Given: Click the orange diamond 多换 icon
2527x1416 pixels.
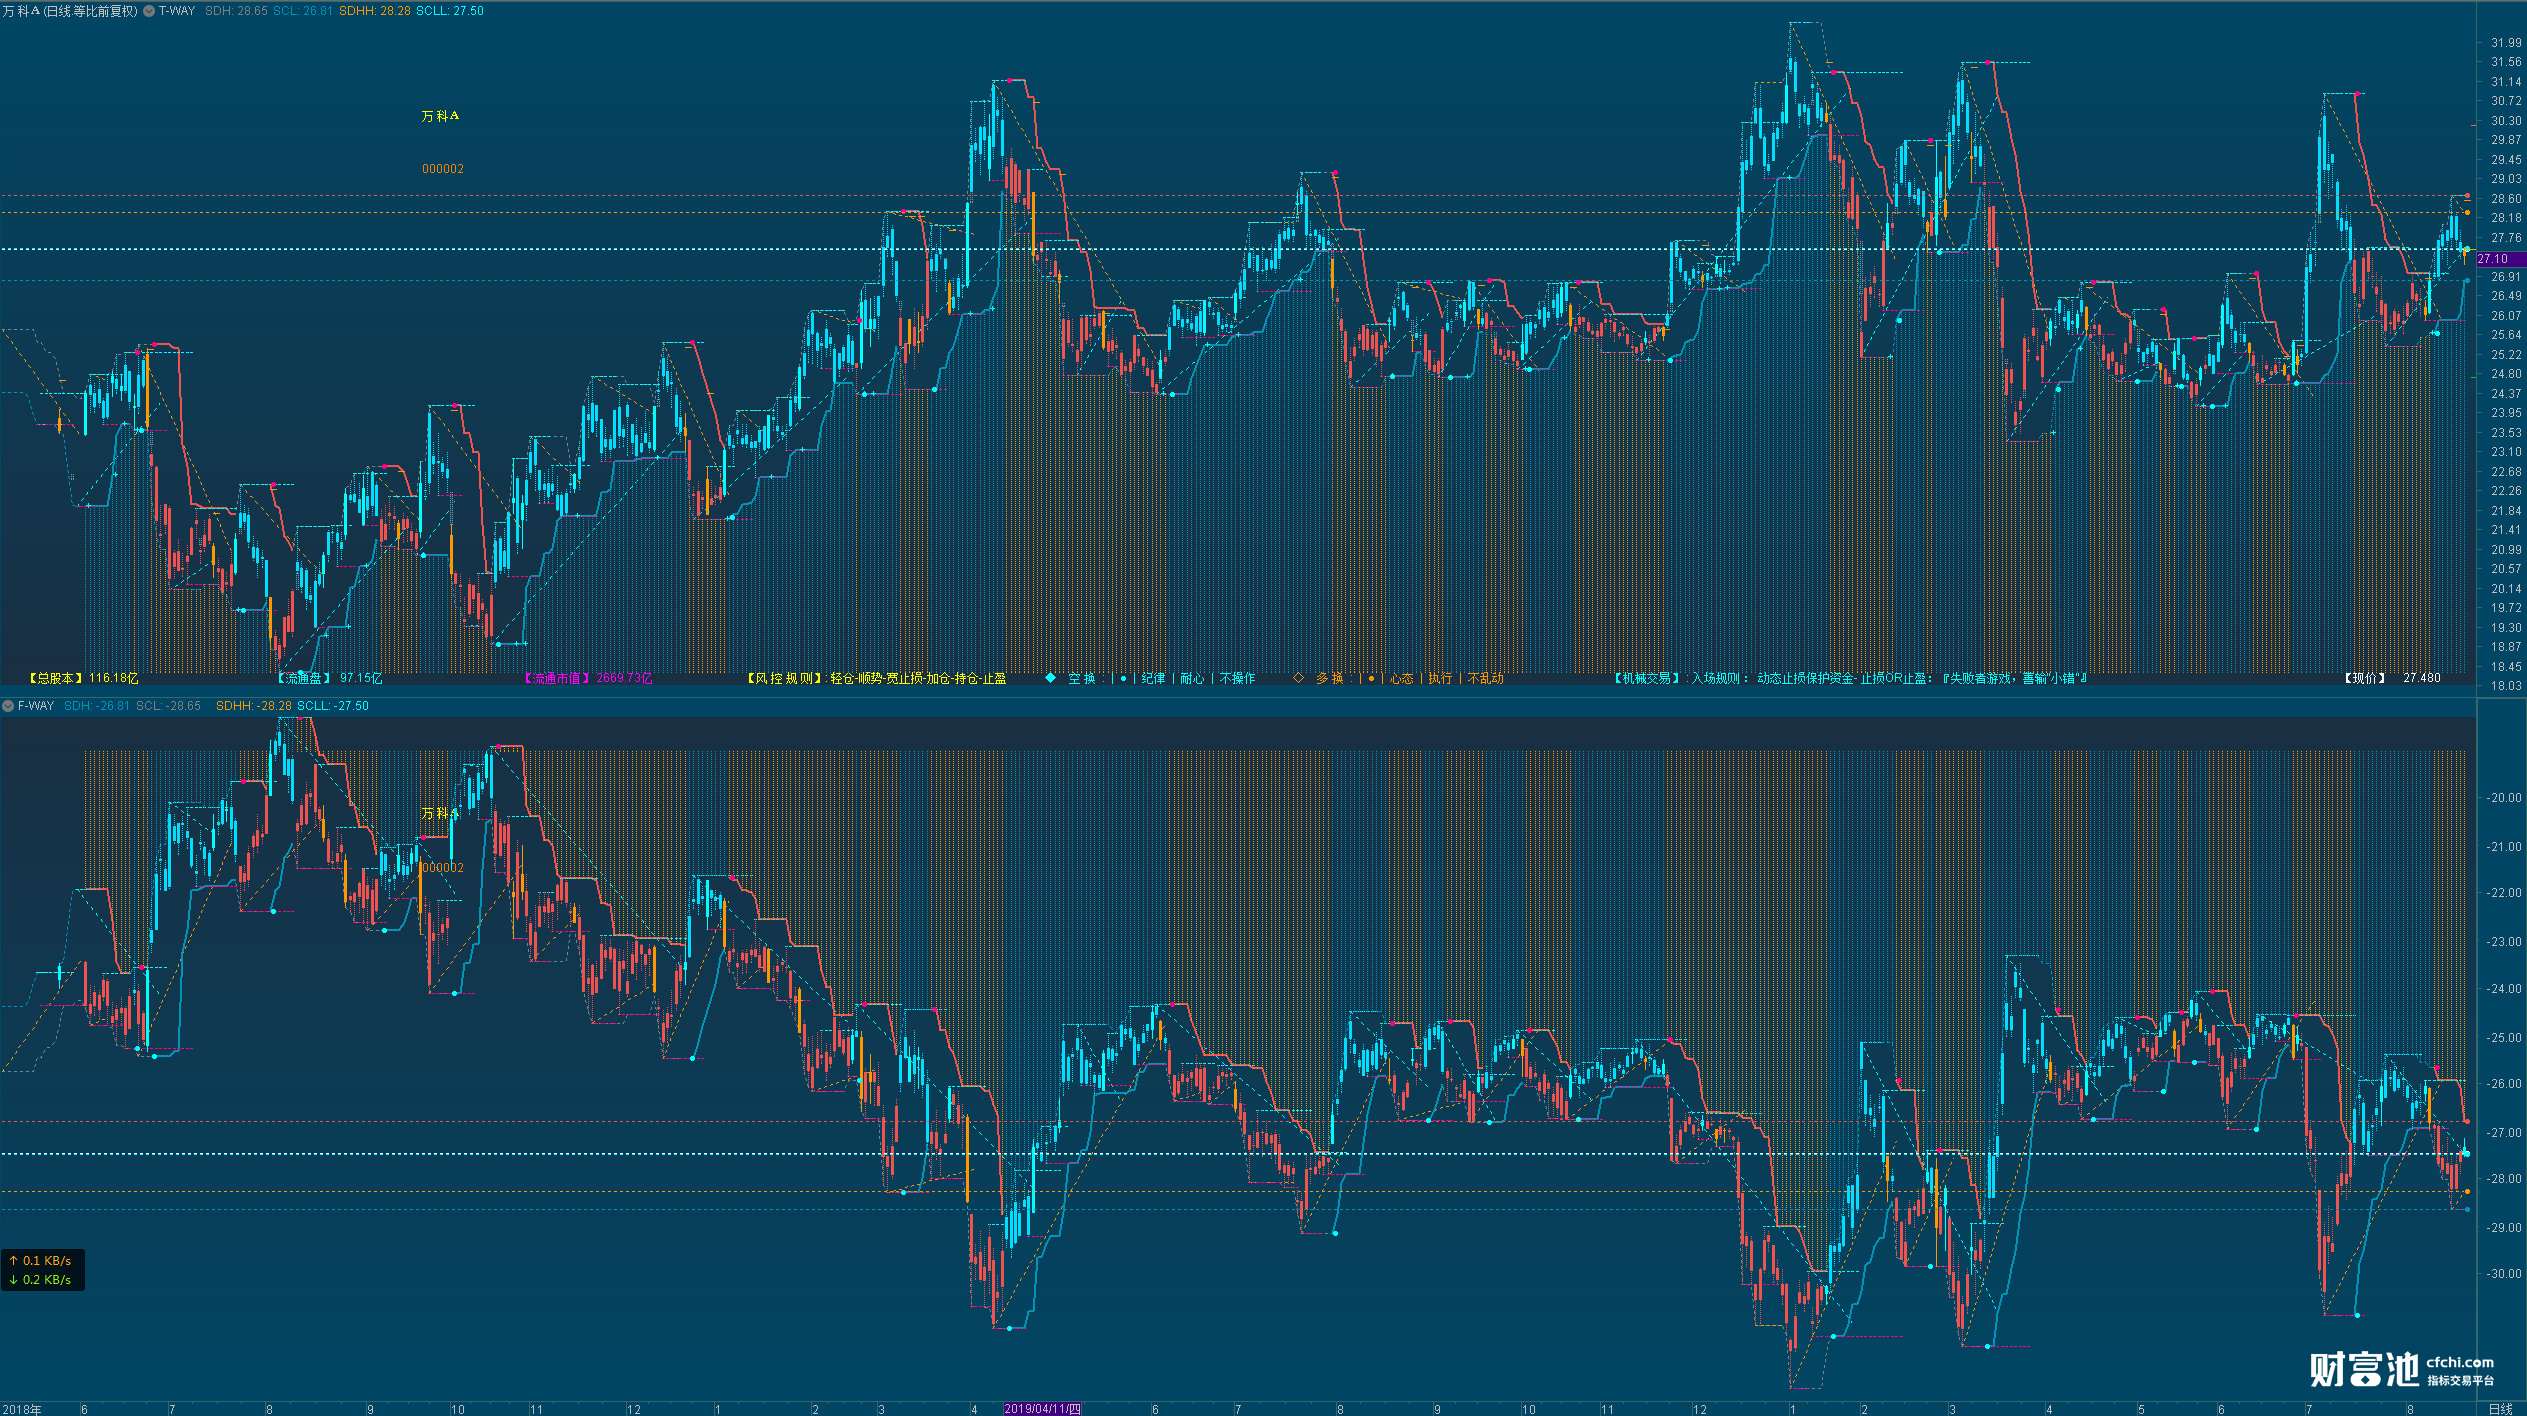Looking at the screenshot, I should (1298, 678).
